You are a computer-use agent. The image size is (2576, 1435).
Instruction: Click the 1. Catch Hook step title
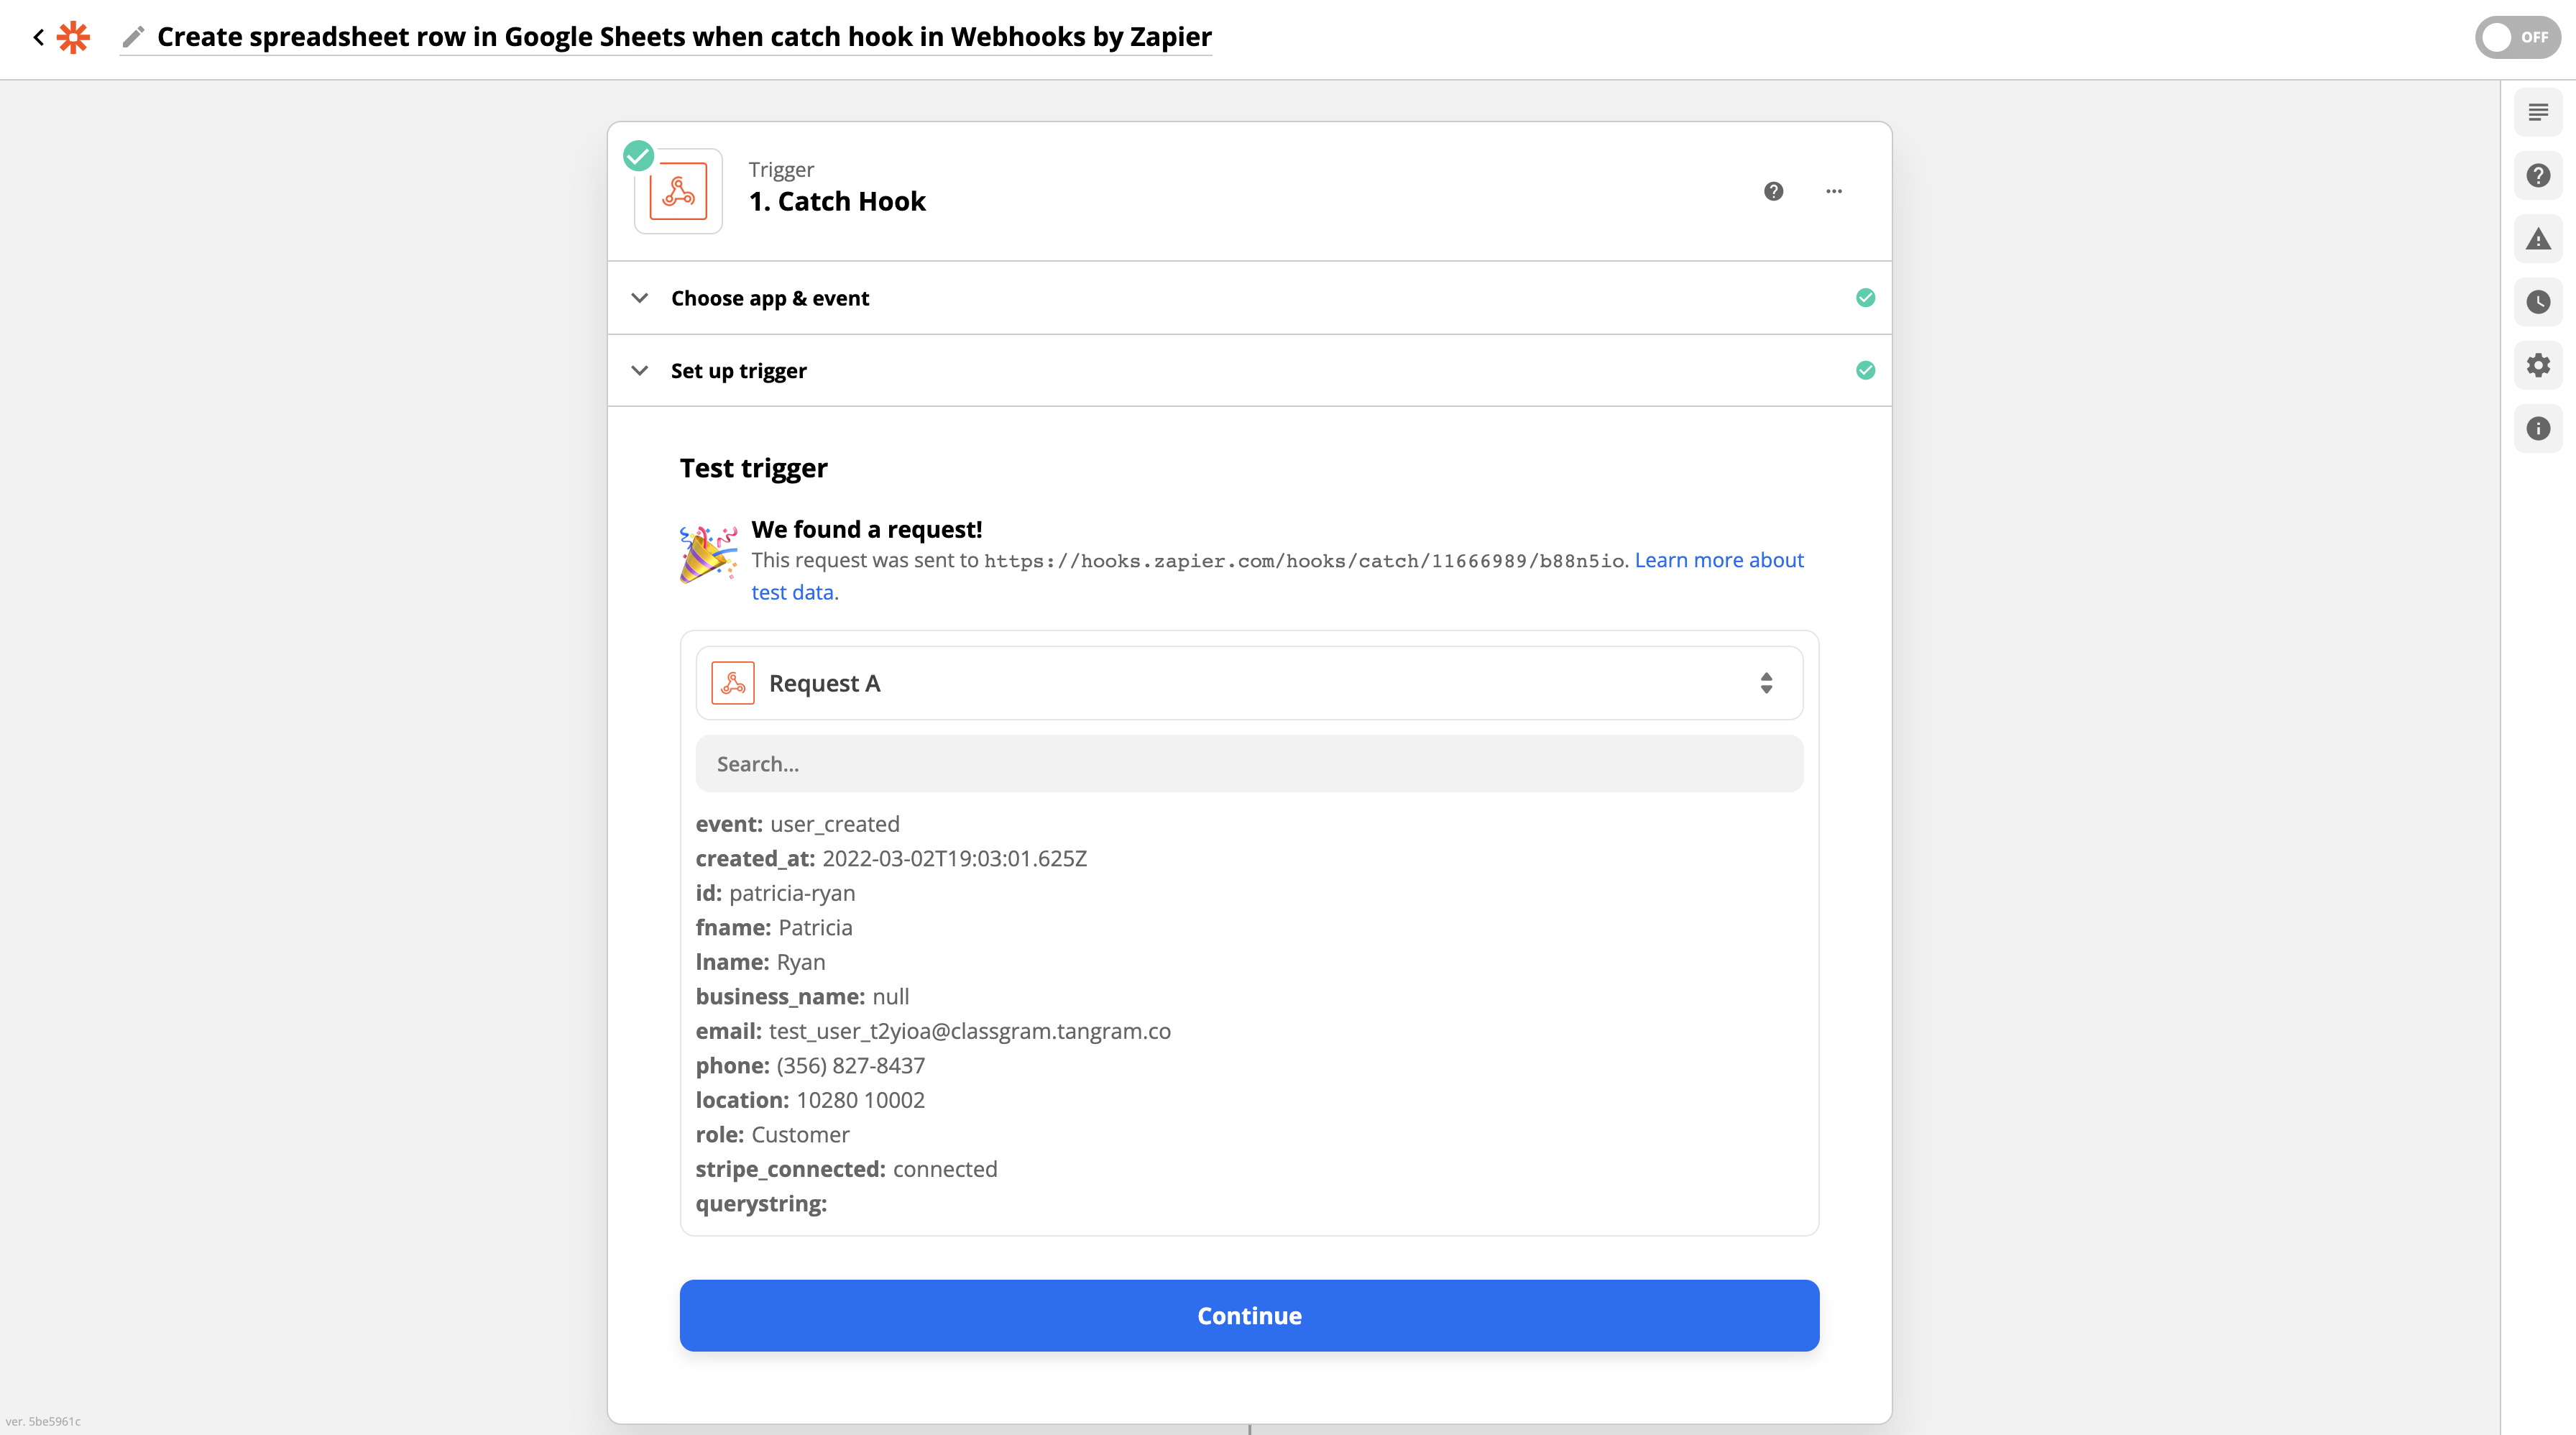tap(837, 201)
